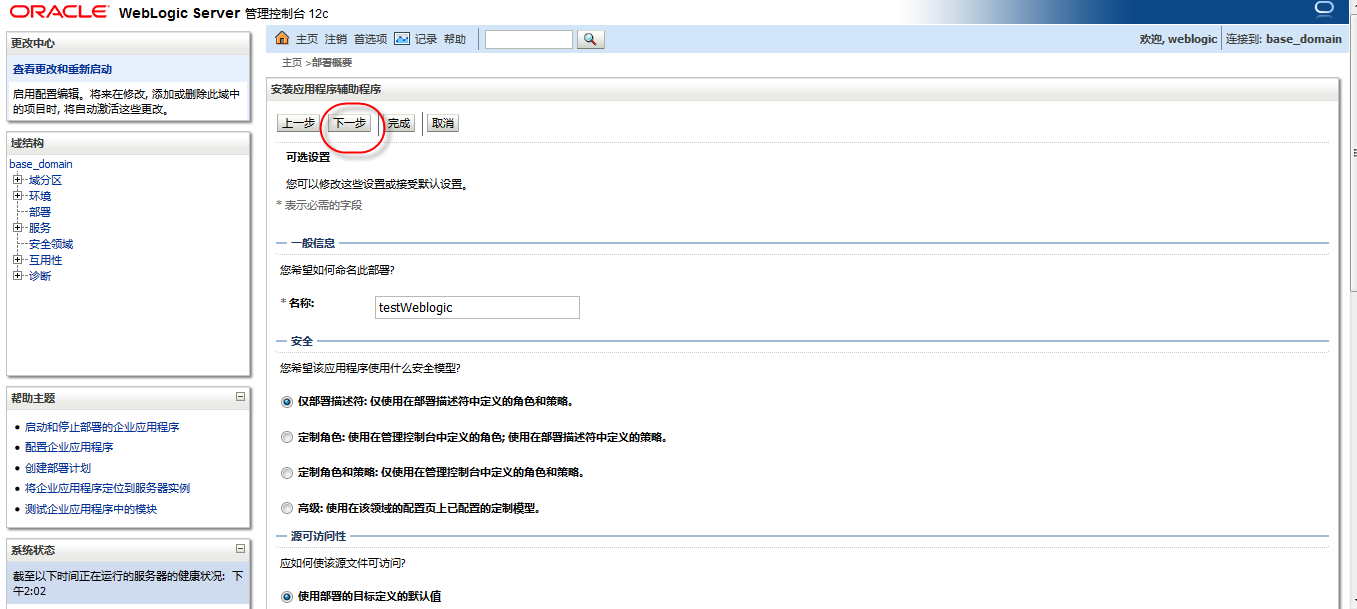Open 启动和停止部署的企业应用程序 help link
This screenshot has height=609, width=1357.
pyautogui.click(x=102, y=427)
